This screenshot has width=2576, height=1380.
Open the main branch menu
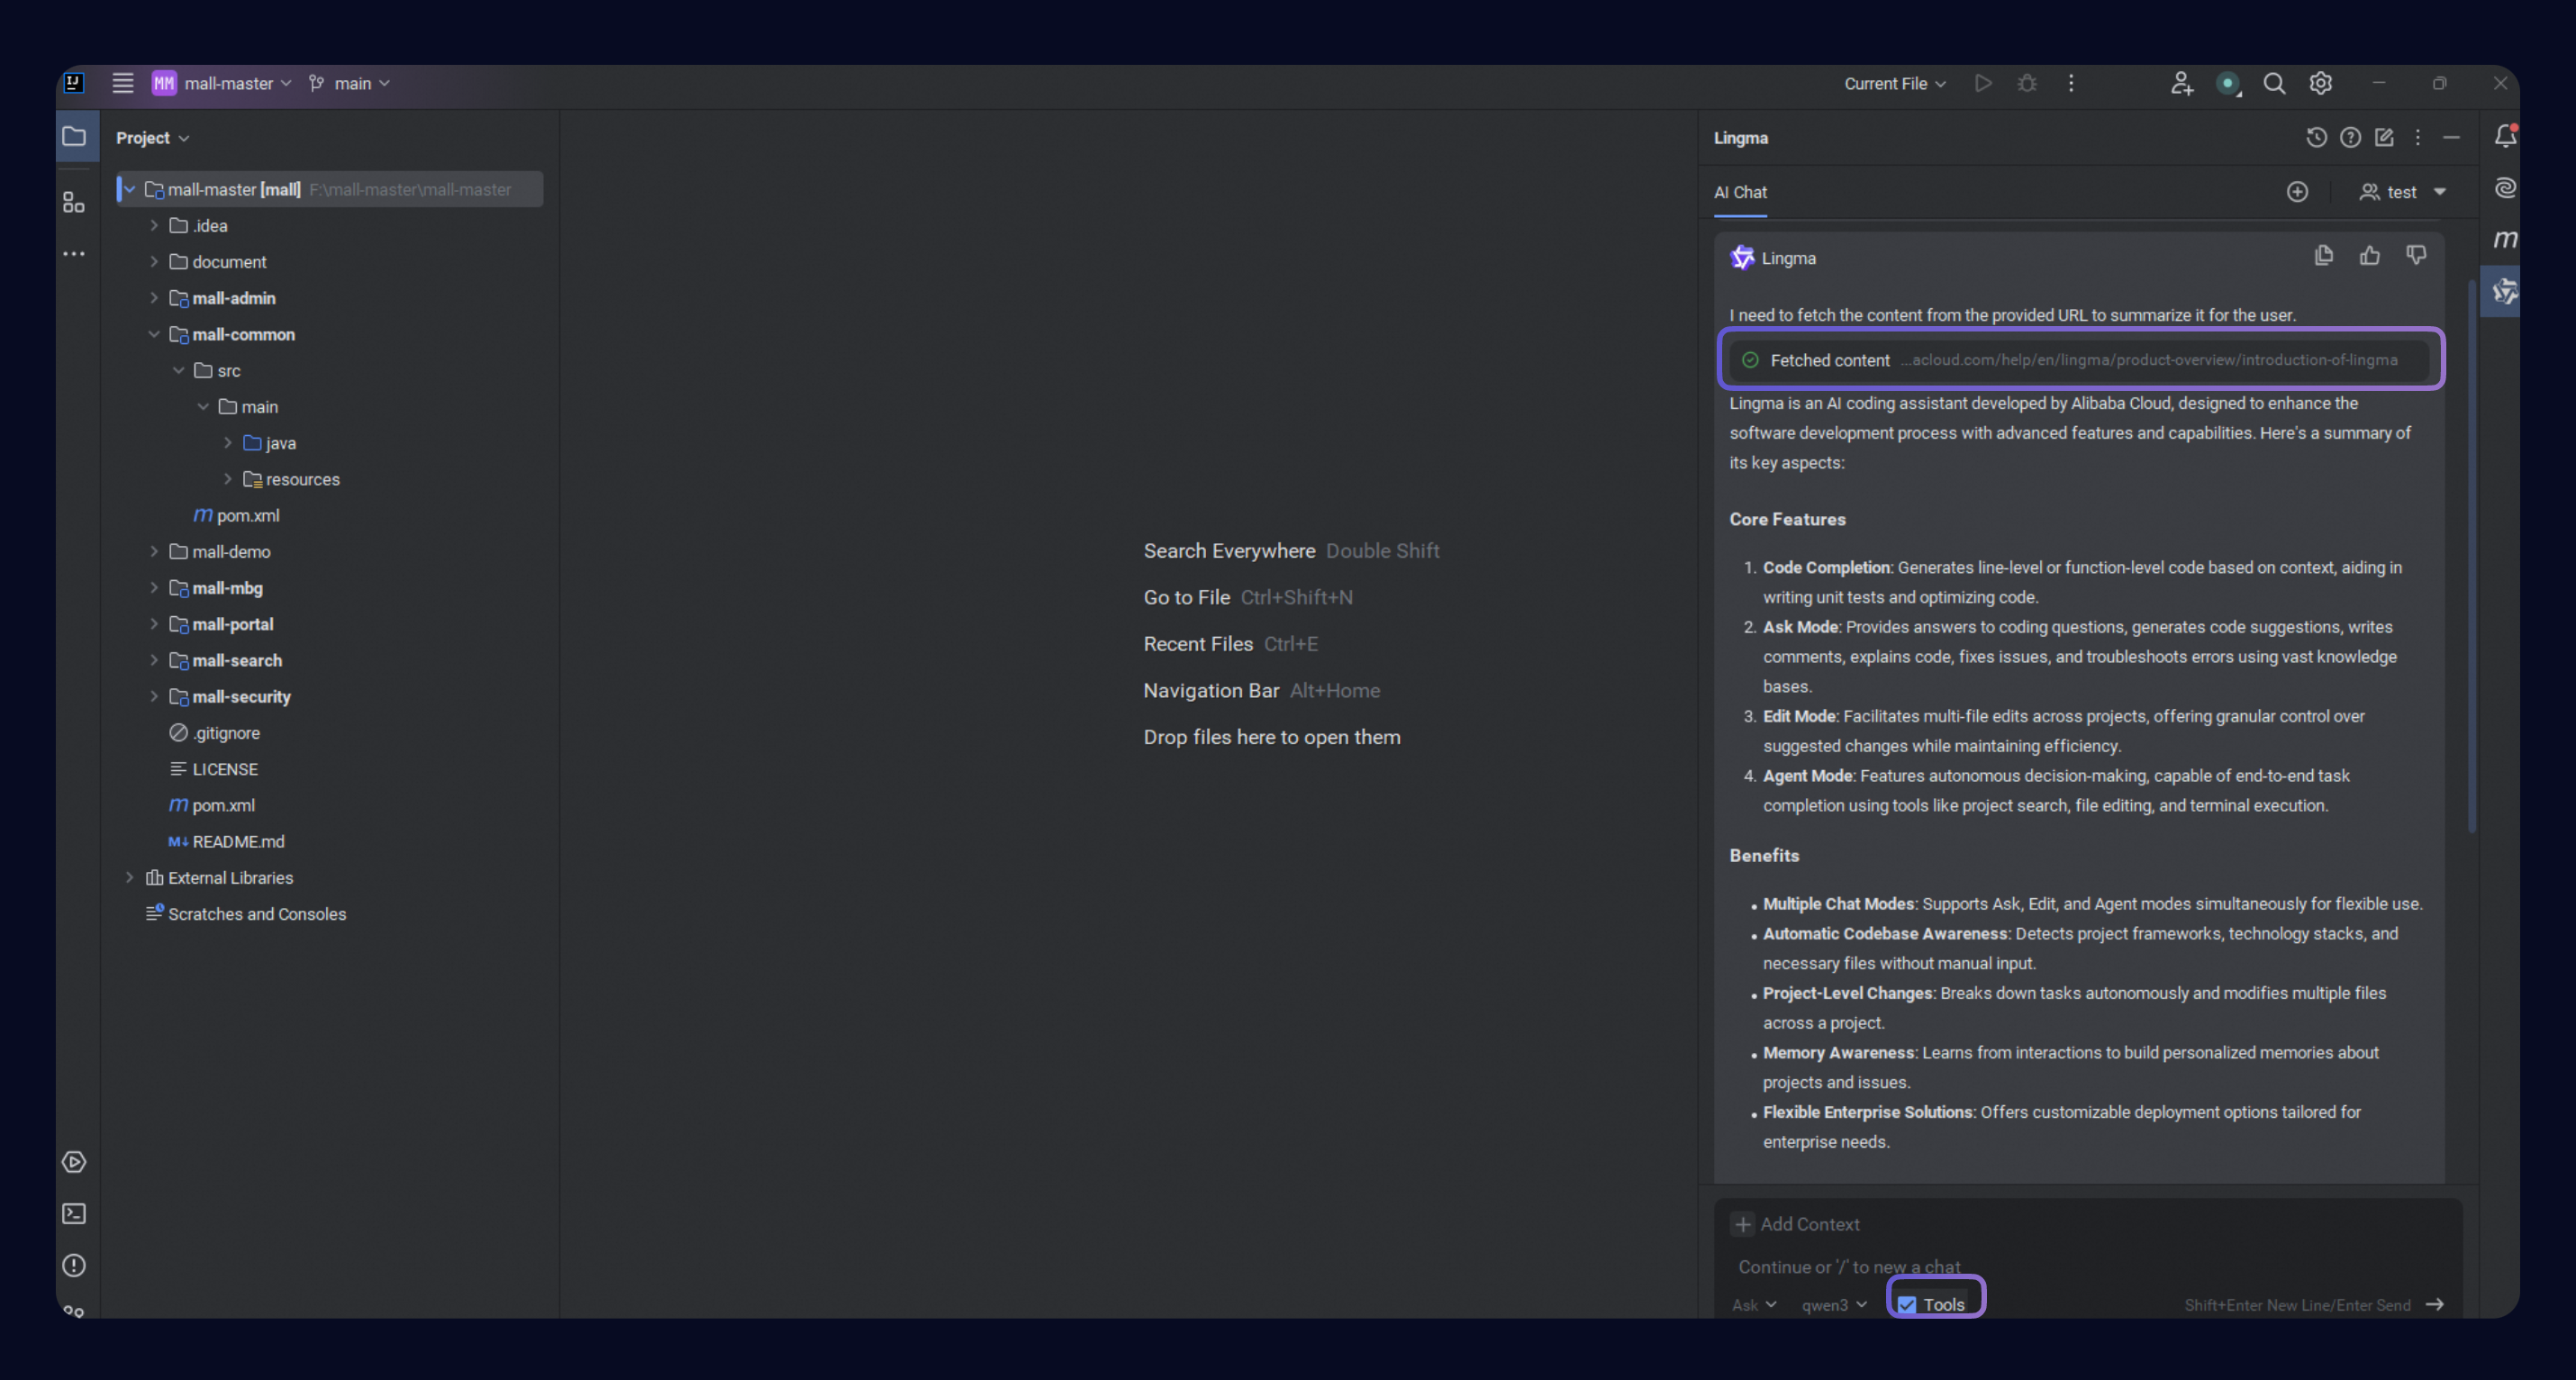(x=350, y=84)
